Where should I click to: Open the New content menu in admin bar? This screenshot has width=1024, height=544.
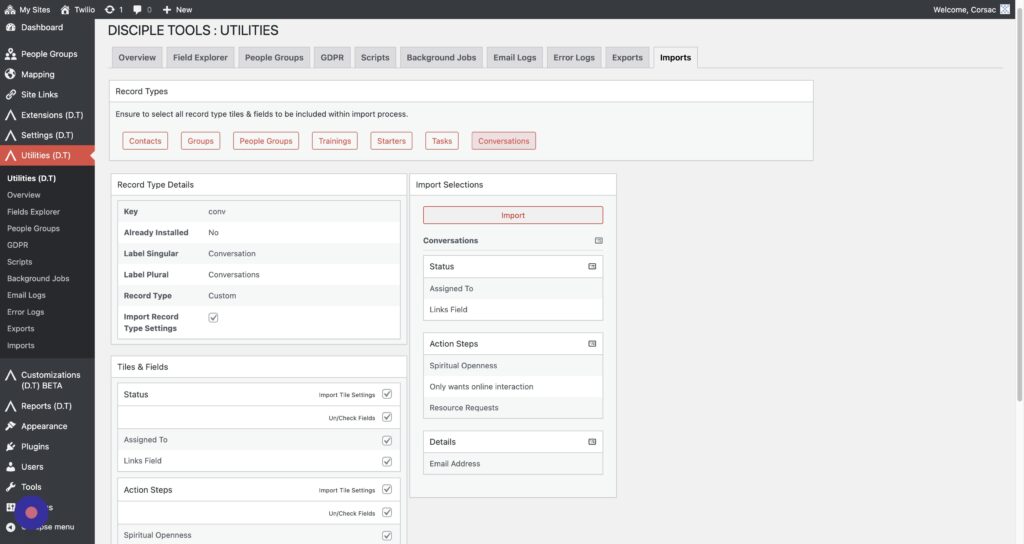pyautogui.click(x=177, y=9)
